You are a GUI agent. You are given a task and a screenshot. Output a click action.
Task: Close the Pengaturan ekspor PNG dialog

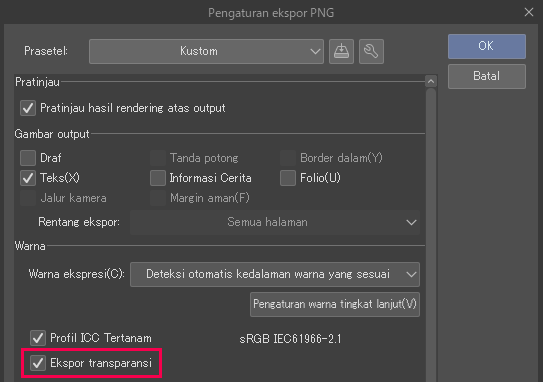pos(529,12)
